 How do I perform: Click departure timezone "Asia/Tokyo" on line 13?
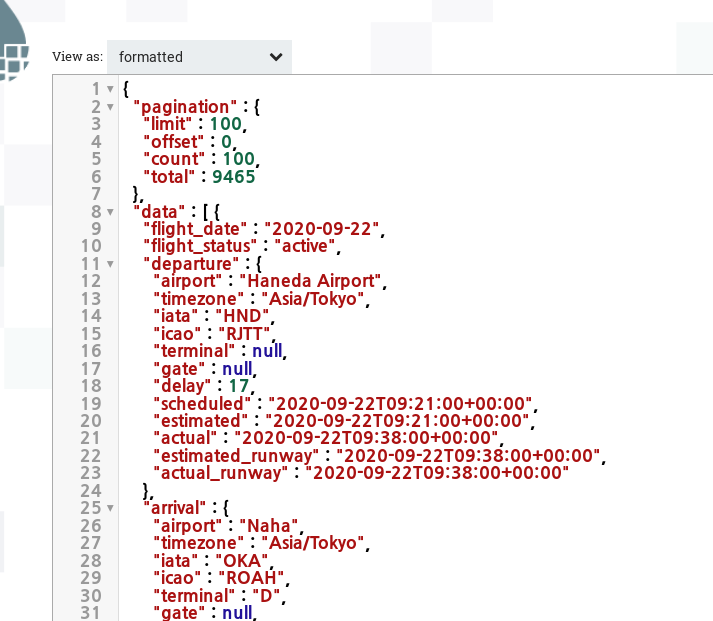click(x=313, y=299)
